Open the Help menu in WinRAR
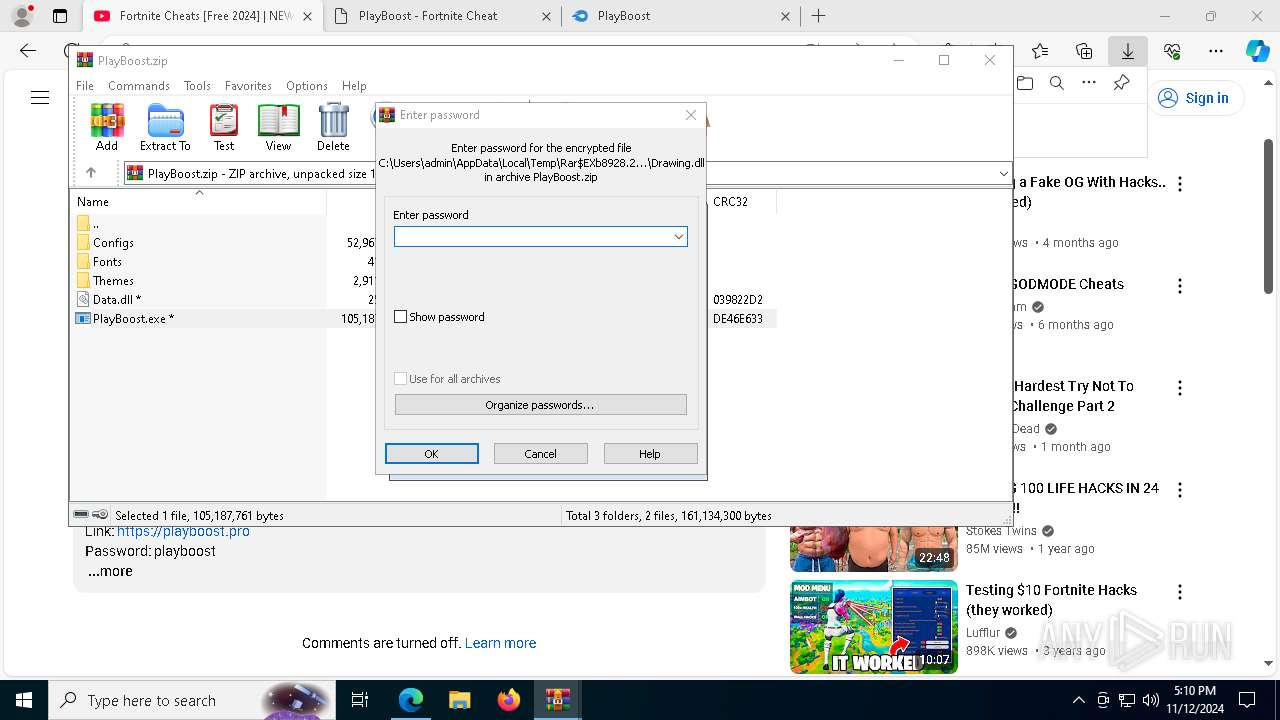The width and height of the screenshot is (1280, 720). pos(354,86)
